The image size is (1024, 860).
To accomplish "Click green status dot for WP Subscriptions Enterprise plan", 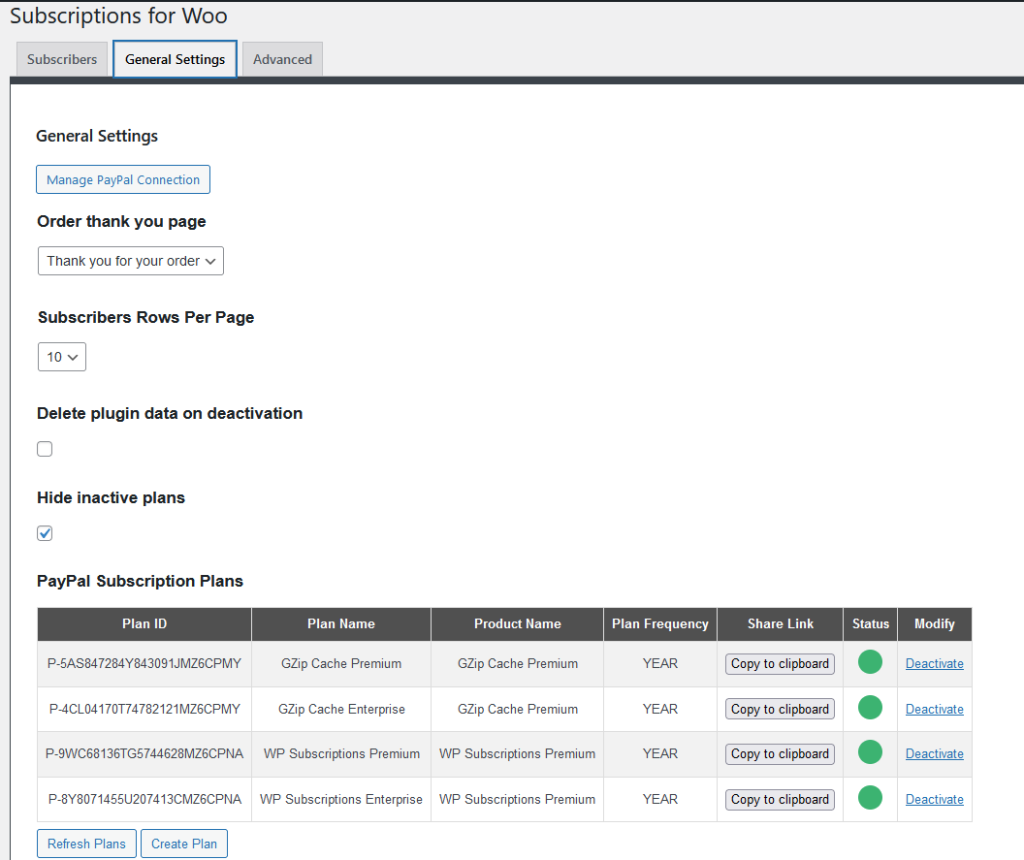I will click(x=870, y=798).
